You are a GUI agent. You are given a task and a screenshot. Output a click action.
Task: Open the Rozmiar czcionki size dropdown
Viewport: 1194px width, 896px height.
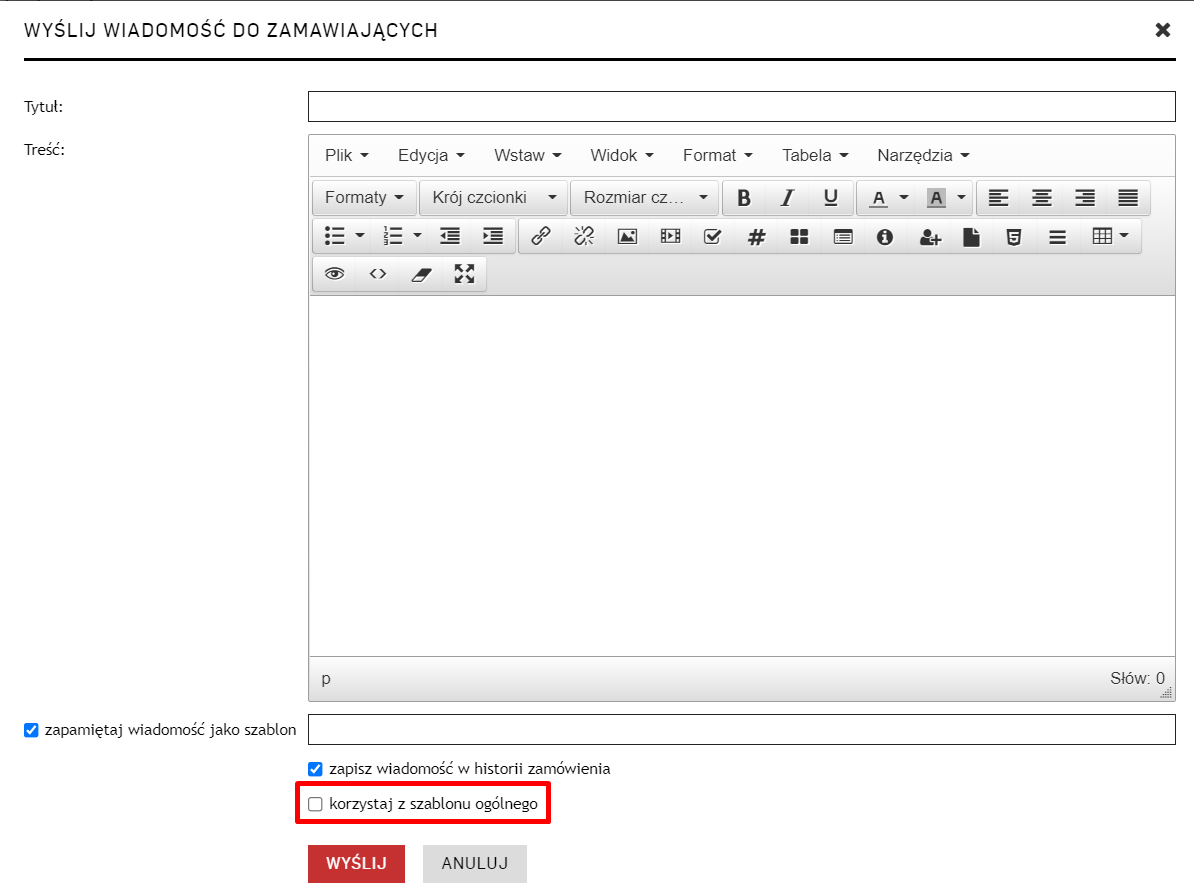[x=644, y=198]
